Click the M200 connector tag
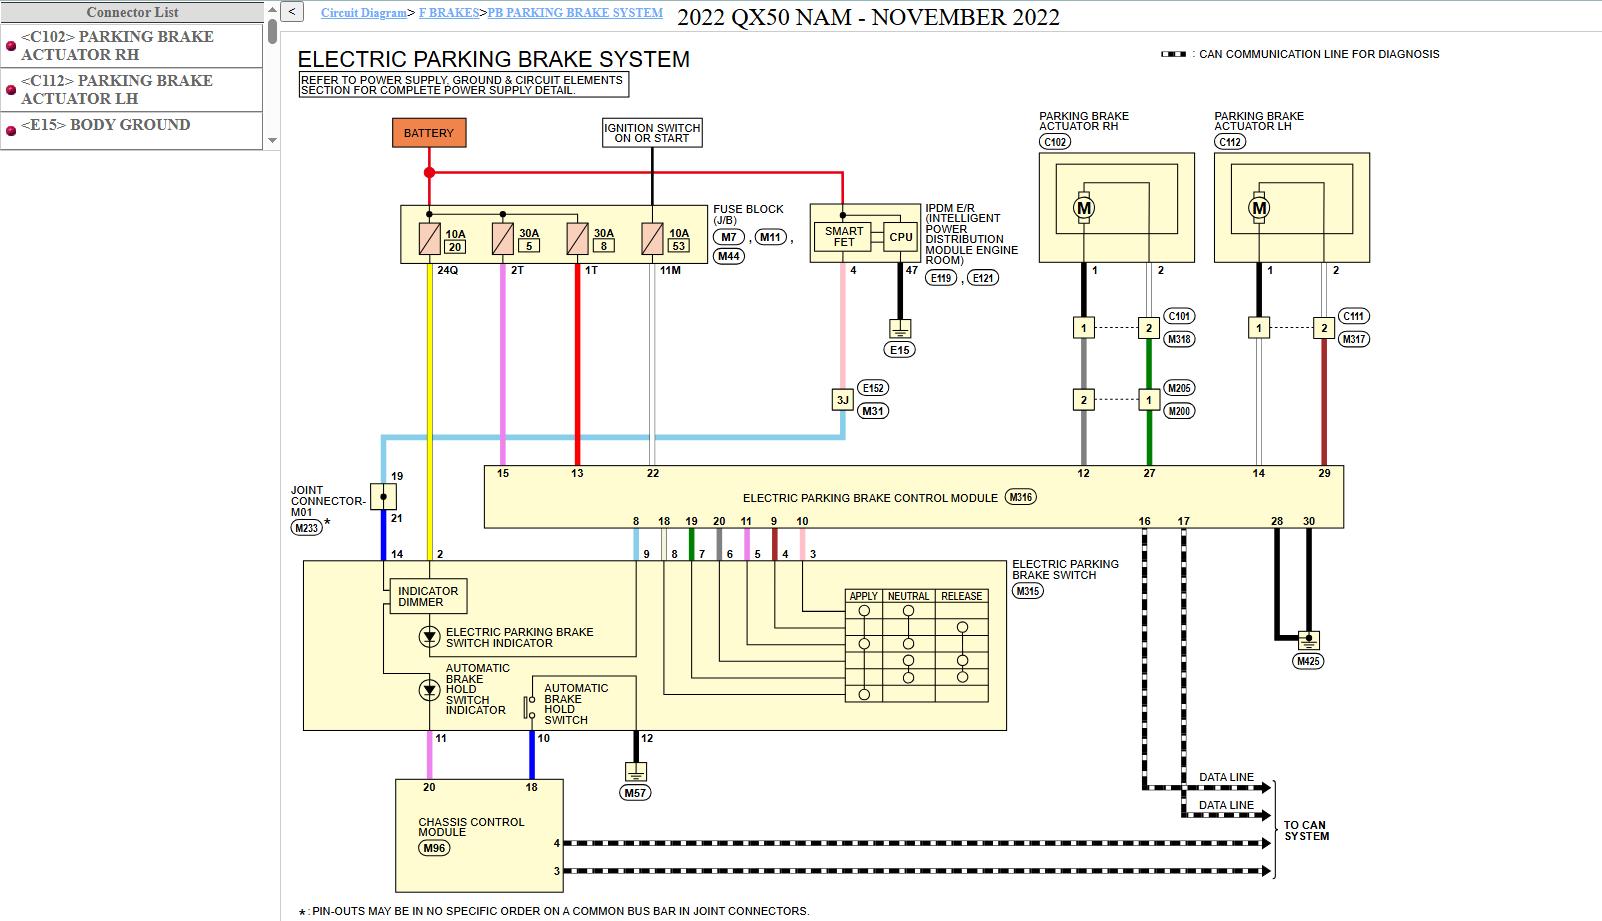This screenshot has width=1602, height=921. tap(1180, 411)
